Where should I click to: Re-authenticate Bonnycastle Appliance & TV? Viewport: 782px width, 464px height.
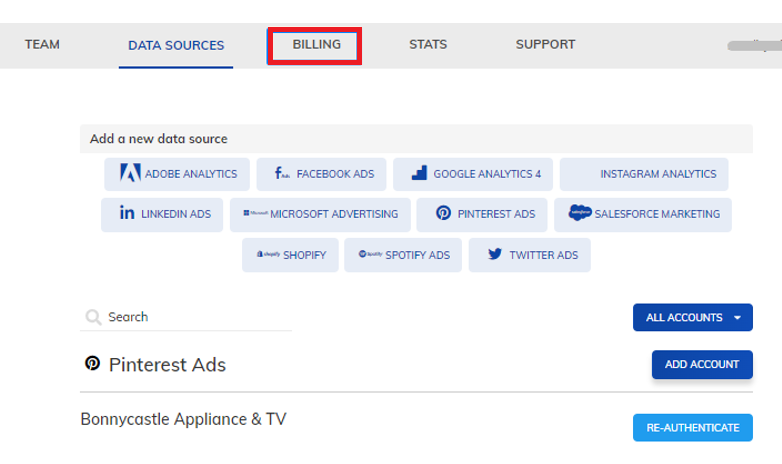point(693,428)
